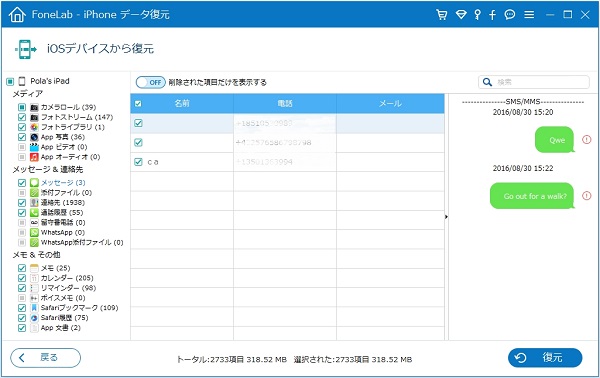Image resolution: width=600 pixels, height=378 pixels.
Task: Click the iPad device icon beside Pola's iPad
Action: 22,81
